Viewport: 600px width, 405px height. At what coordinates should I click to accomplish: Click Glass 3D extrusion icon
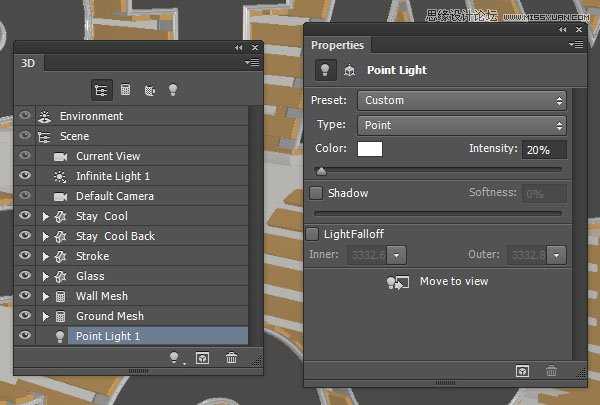pyautogui.click(x=60, y=276)
